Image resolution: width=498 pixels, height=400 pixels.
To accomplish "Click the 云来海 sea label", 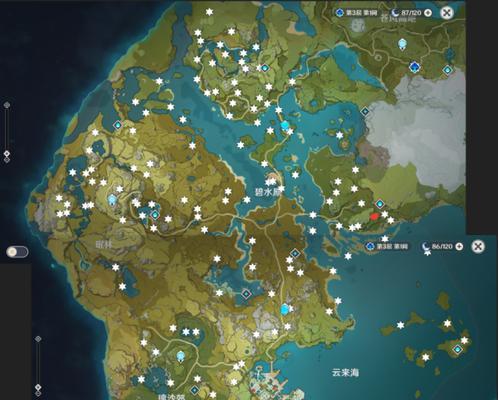I will (x=345, y=372).
